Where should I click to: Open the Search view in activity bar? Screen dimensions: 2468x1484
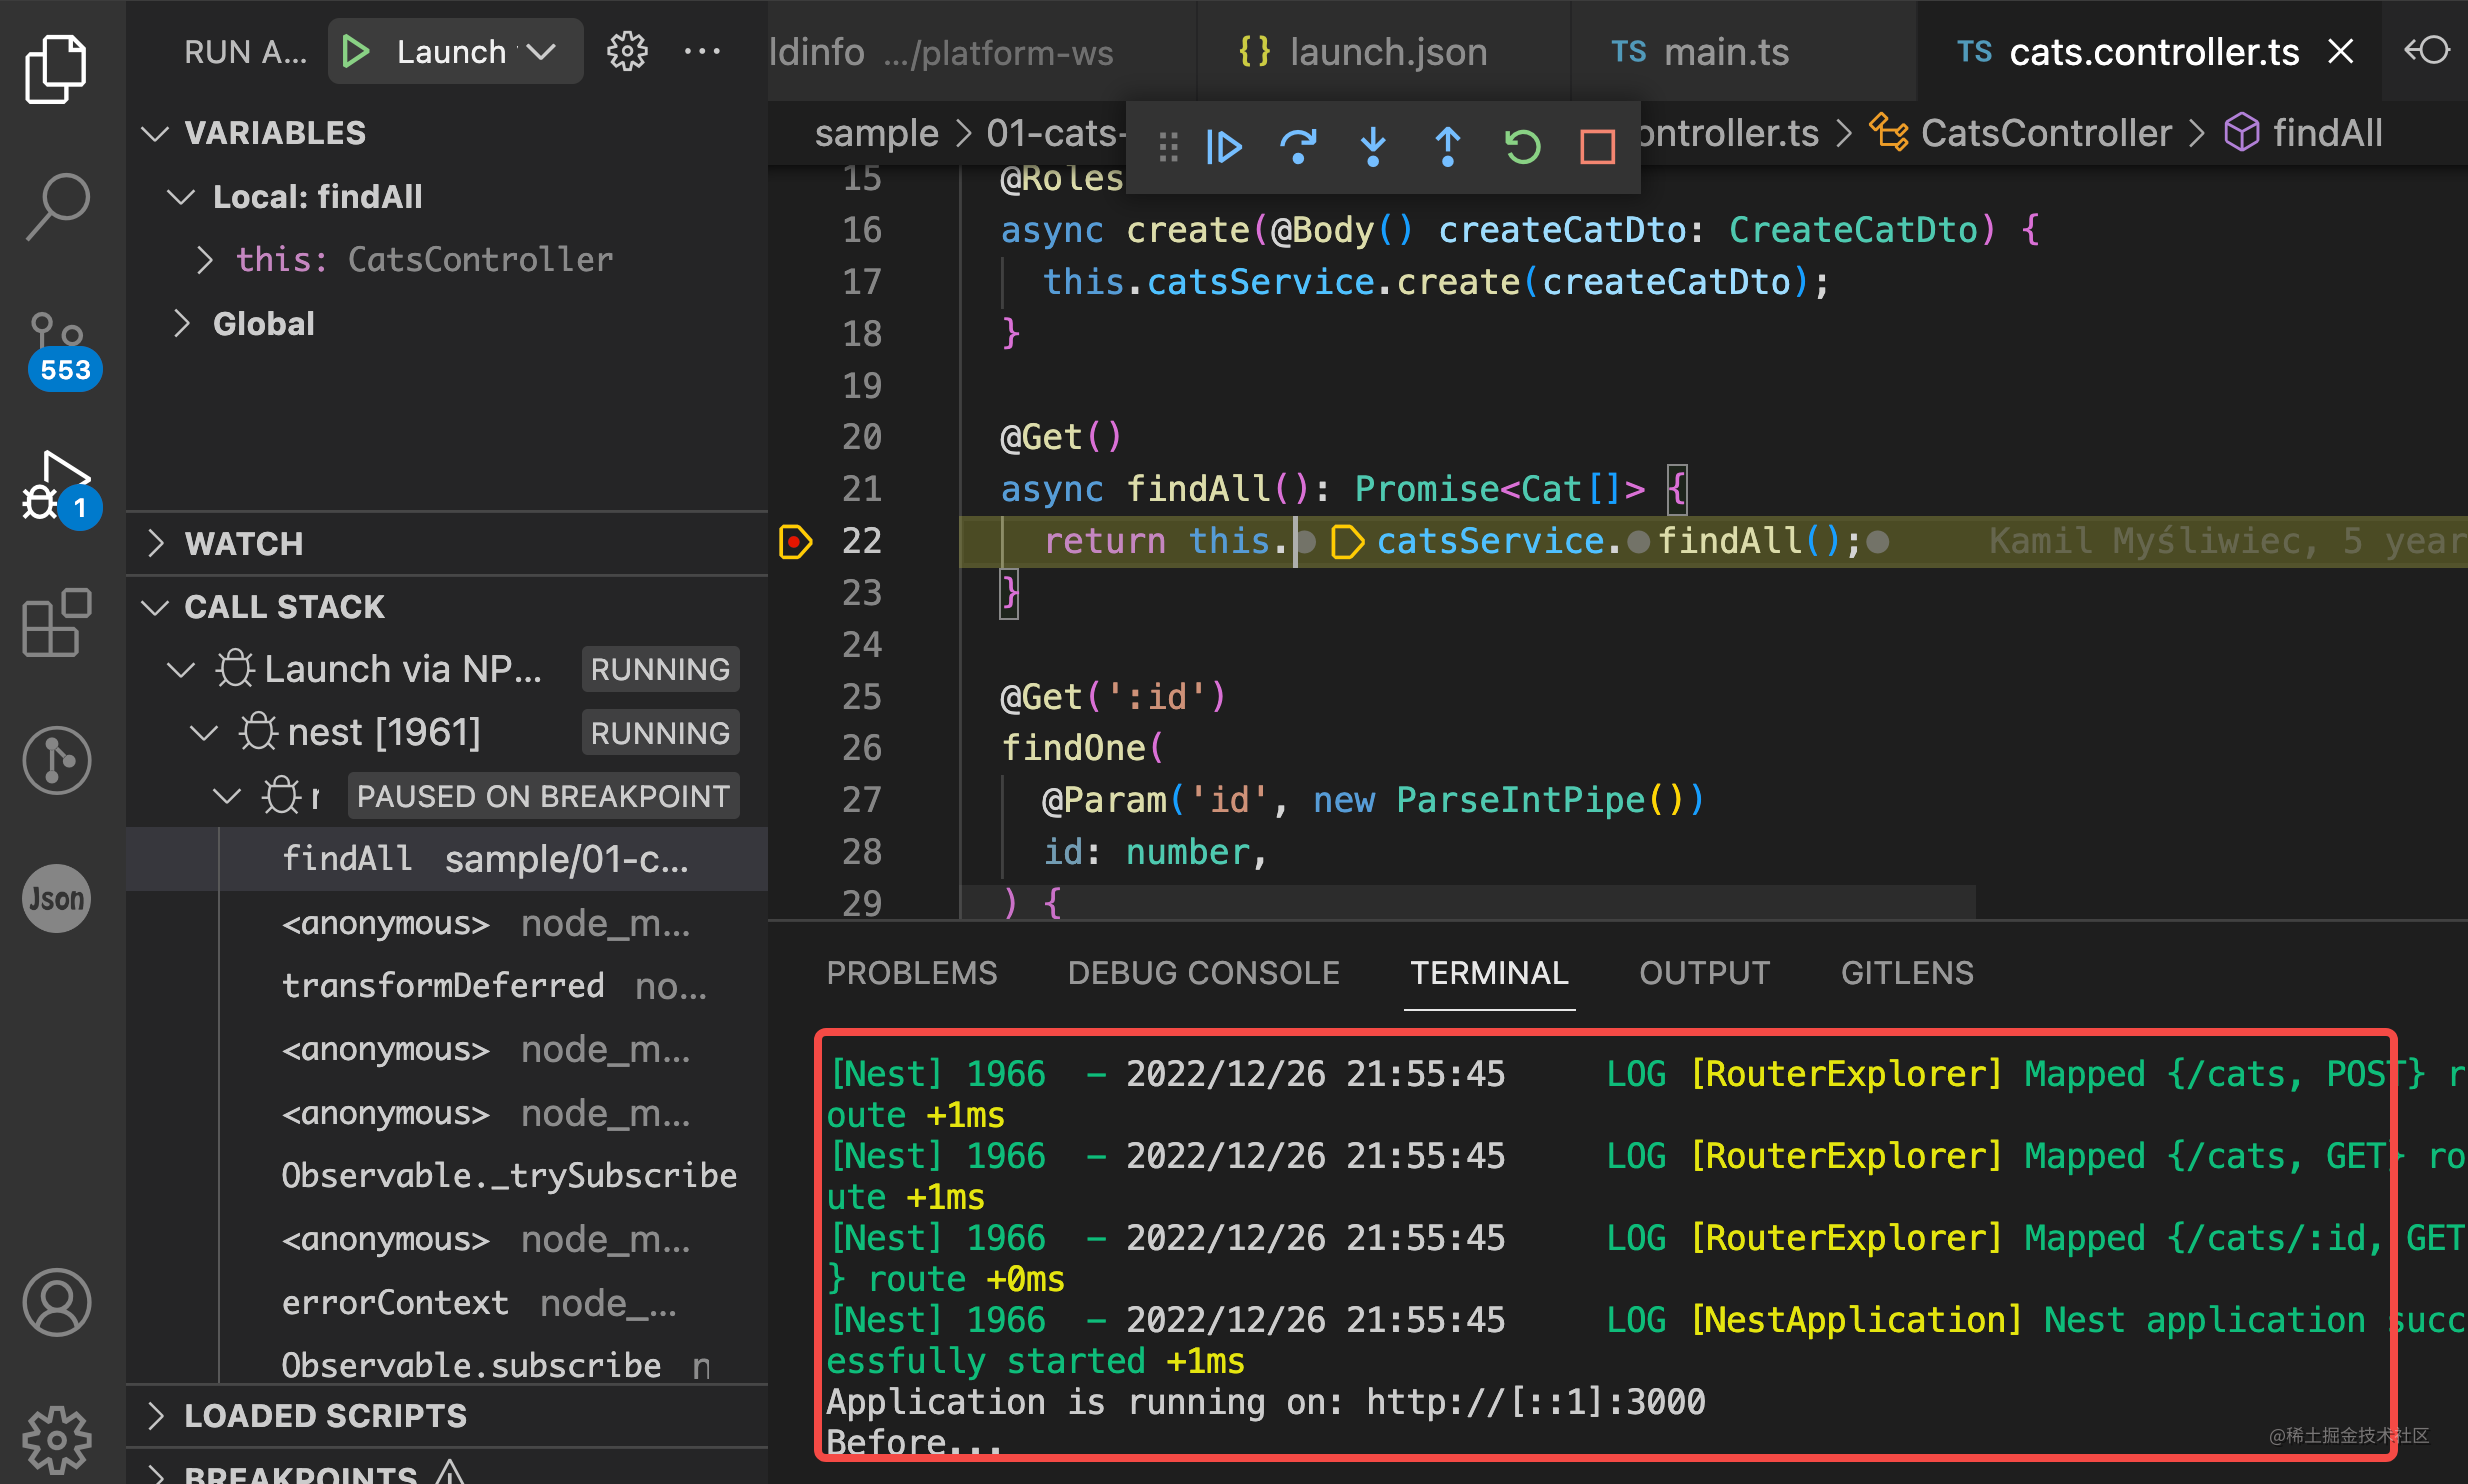[56, 207]
